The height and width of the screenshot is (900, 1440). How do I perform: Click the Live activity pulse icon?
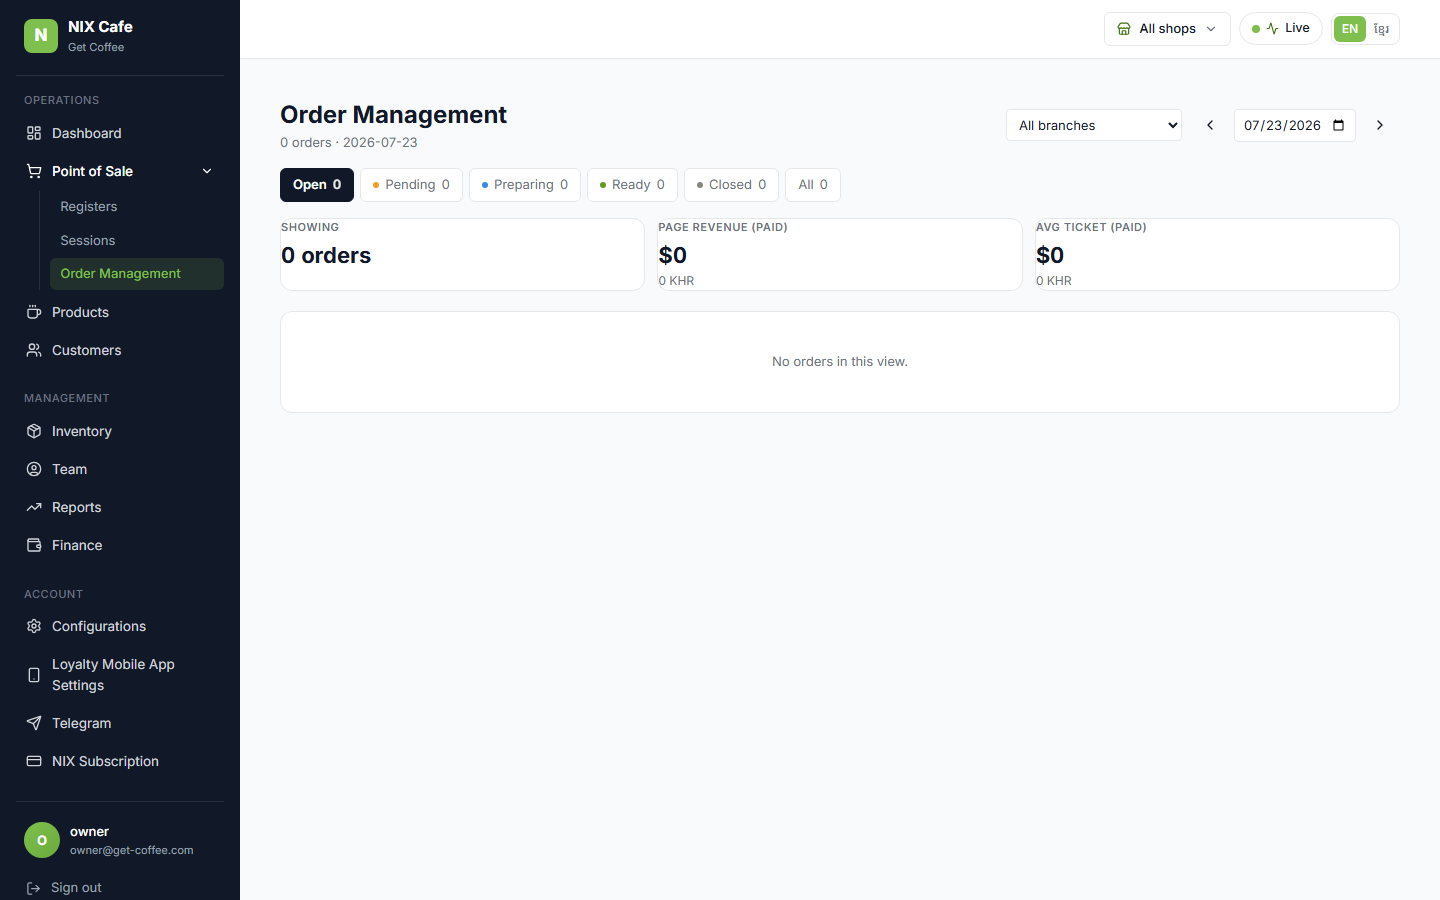(1272, 28)
